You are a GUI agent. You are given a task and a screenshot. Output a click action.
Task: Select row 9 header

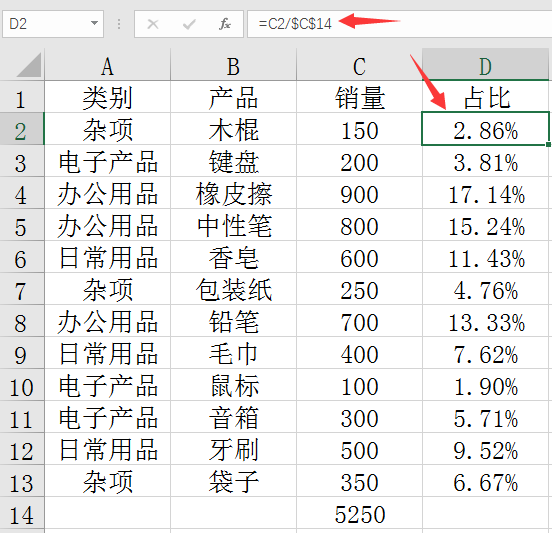(x=22, y=353)
